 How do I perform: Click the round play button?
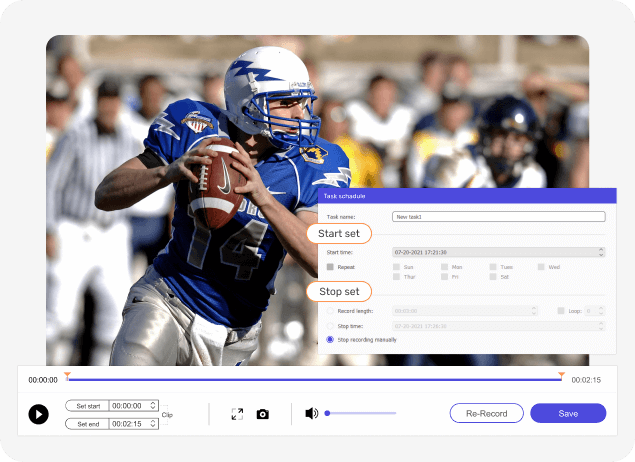tap(38, 414)
